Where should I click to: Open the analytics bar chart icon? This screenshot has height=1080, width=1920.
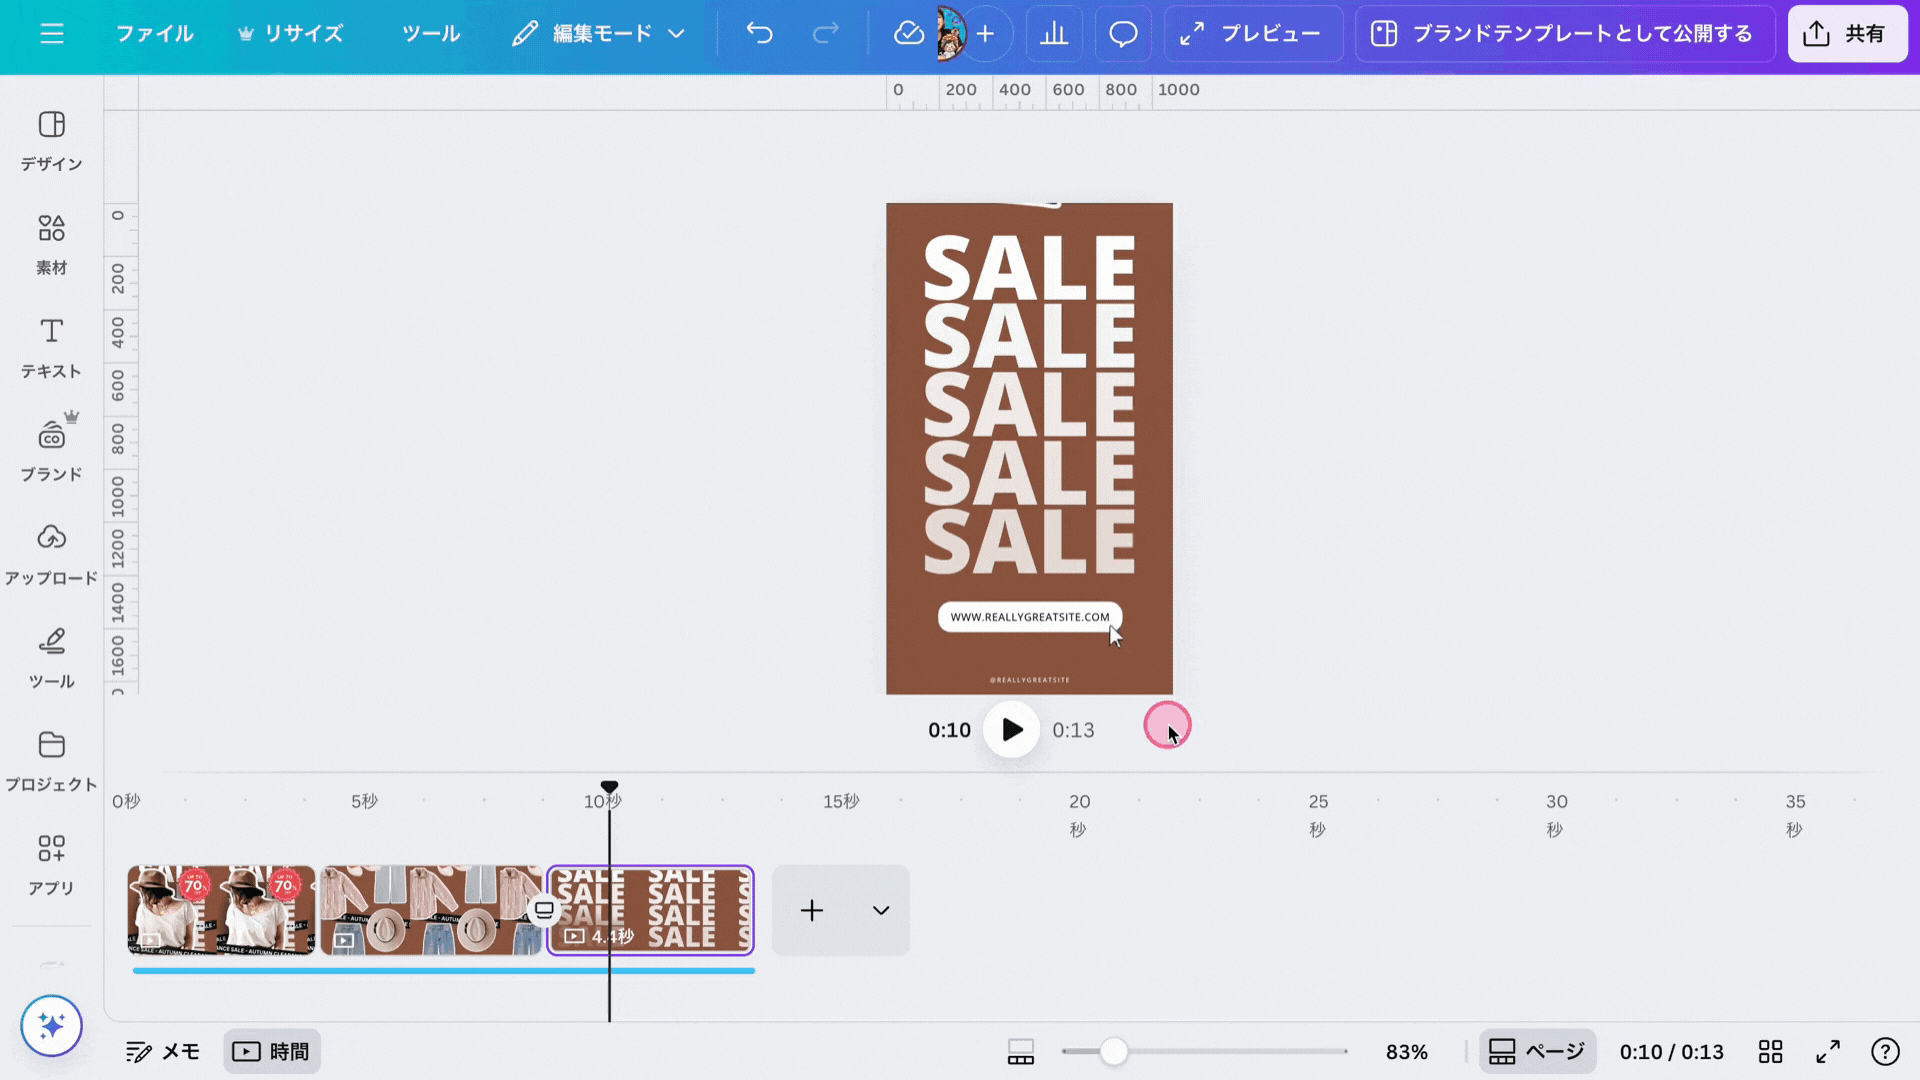(1054, 33)
